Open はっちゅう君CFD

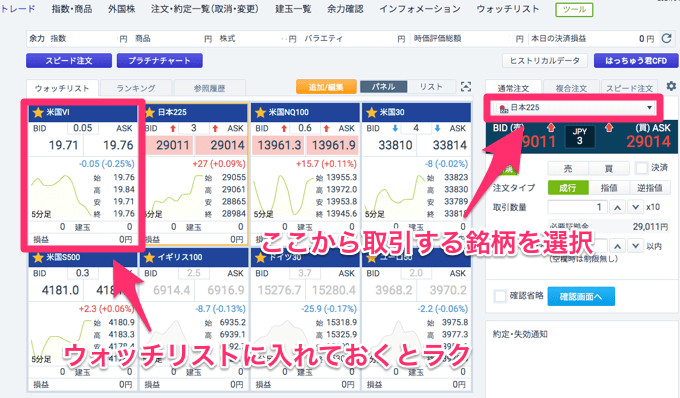click(636, 61)
